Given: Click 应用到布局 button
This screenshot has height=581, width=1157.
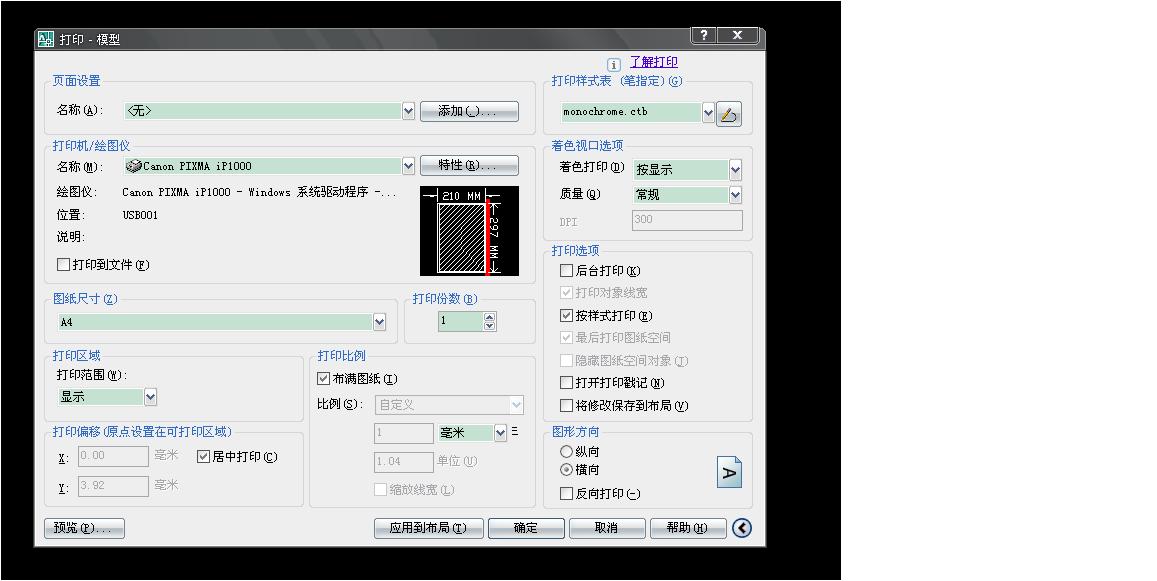Looking at the screenshot, I should 429,529.
